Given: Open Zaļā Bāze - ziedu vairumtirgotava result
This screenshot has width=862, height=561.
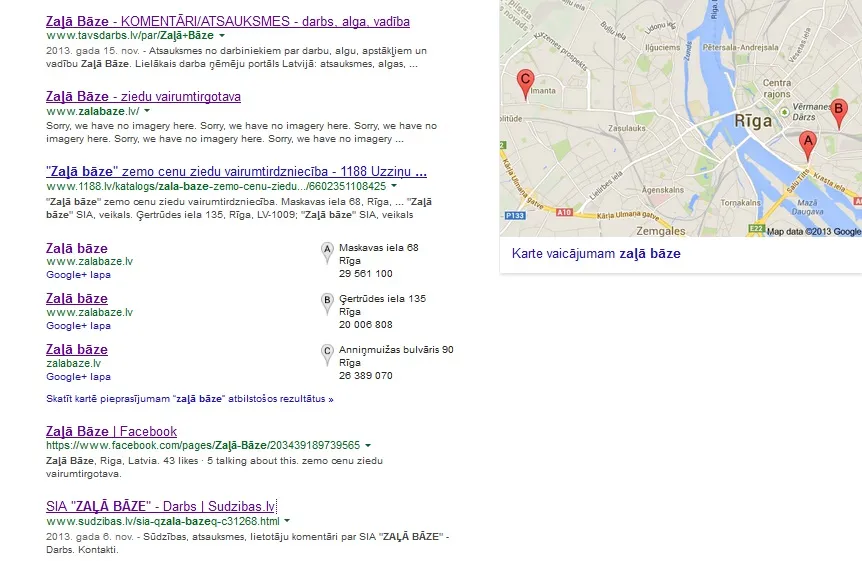Looking at the screenshot, I should point(143,97).
